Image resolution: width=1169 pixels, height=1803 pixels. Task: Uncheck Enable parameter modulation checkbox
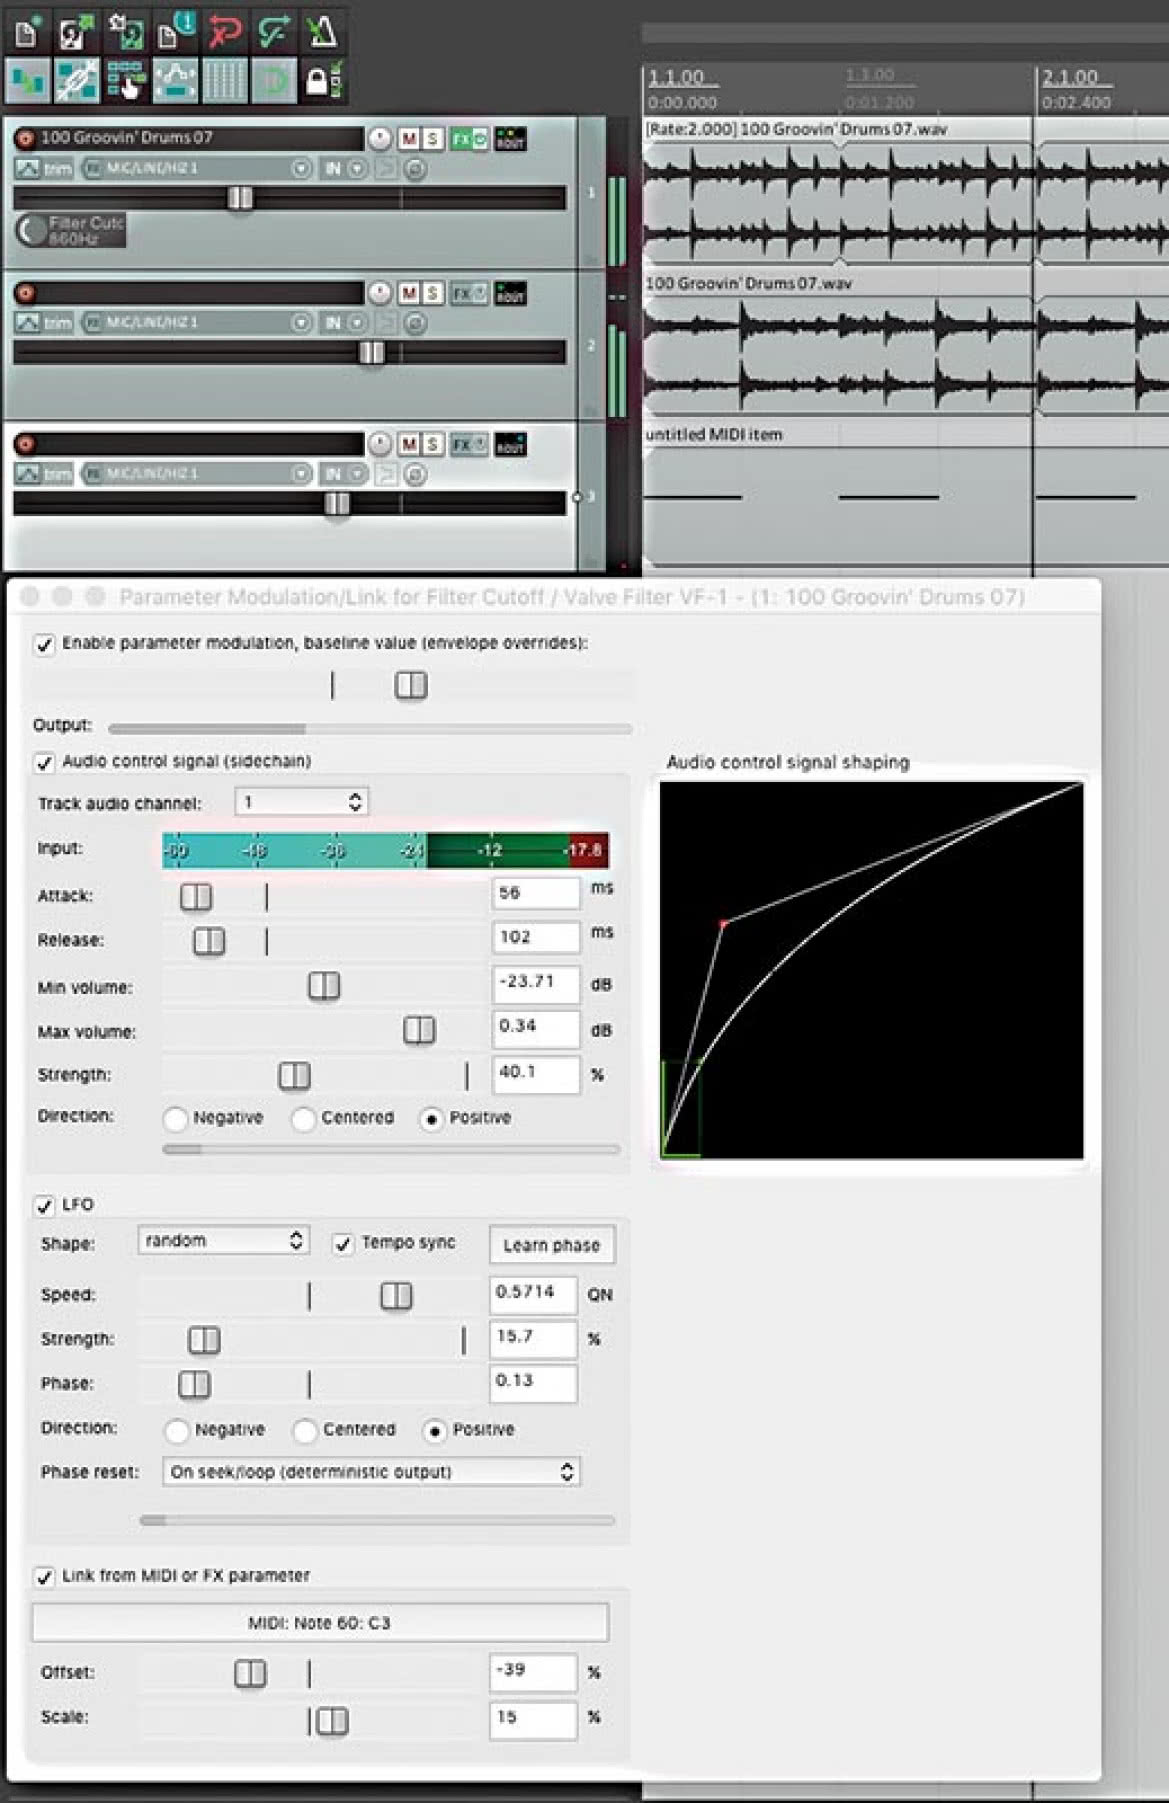pos(44,644)
